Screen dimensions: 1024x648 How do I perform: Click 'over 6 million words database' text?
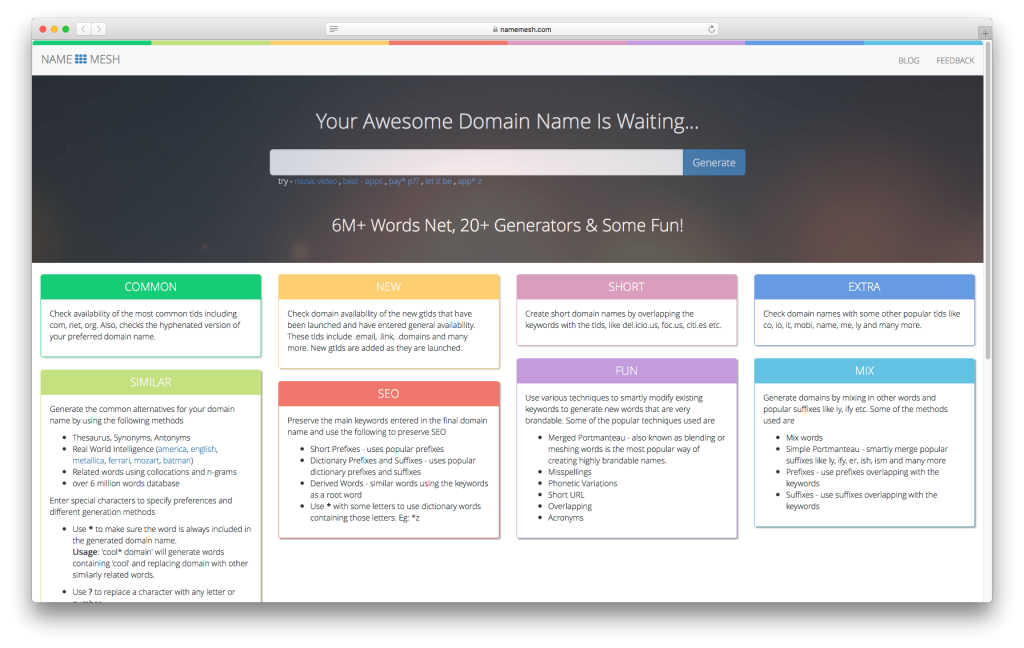coord(126,483)
